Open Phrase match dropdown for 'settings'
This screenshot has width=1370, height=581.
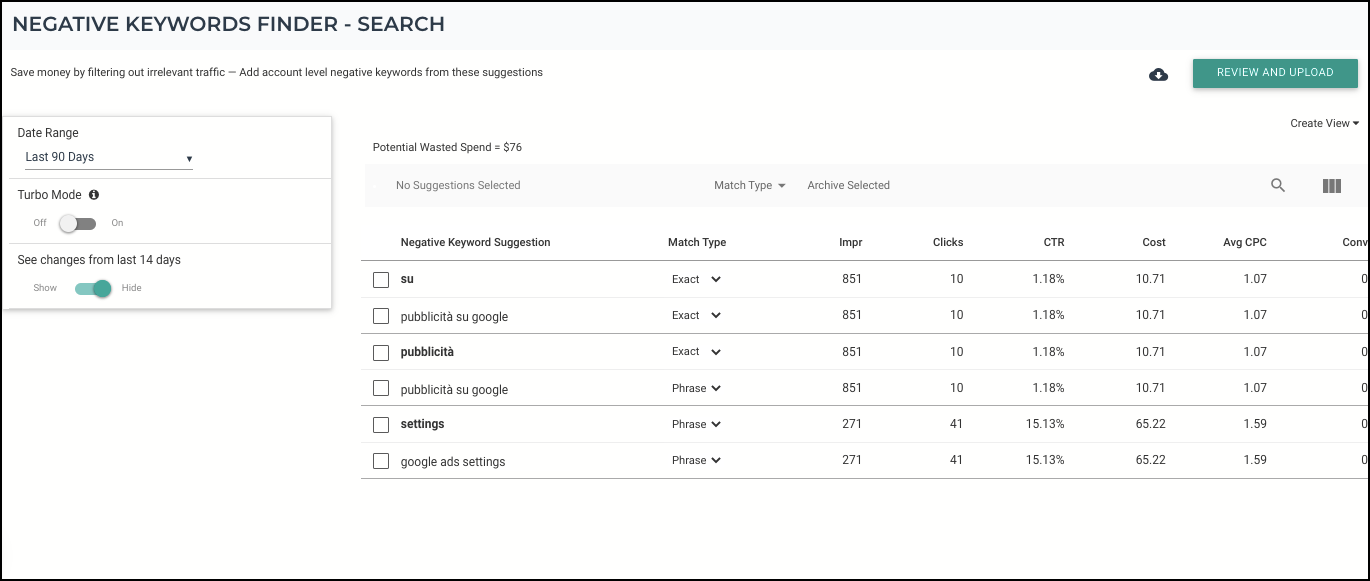click(x=696, y=424)
